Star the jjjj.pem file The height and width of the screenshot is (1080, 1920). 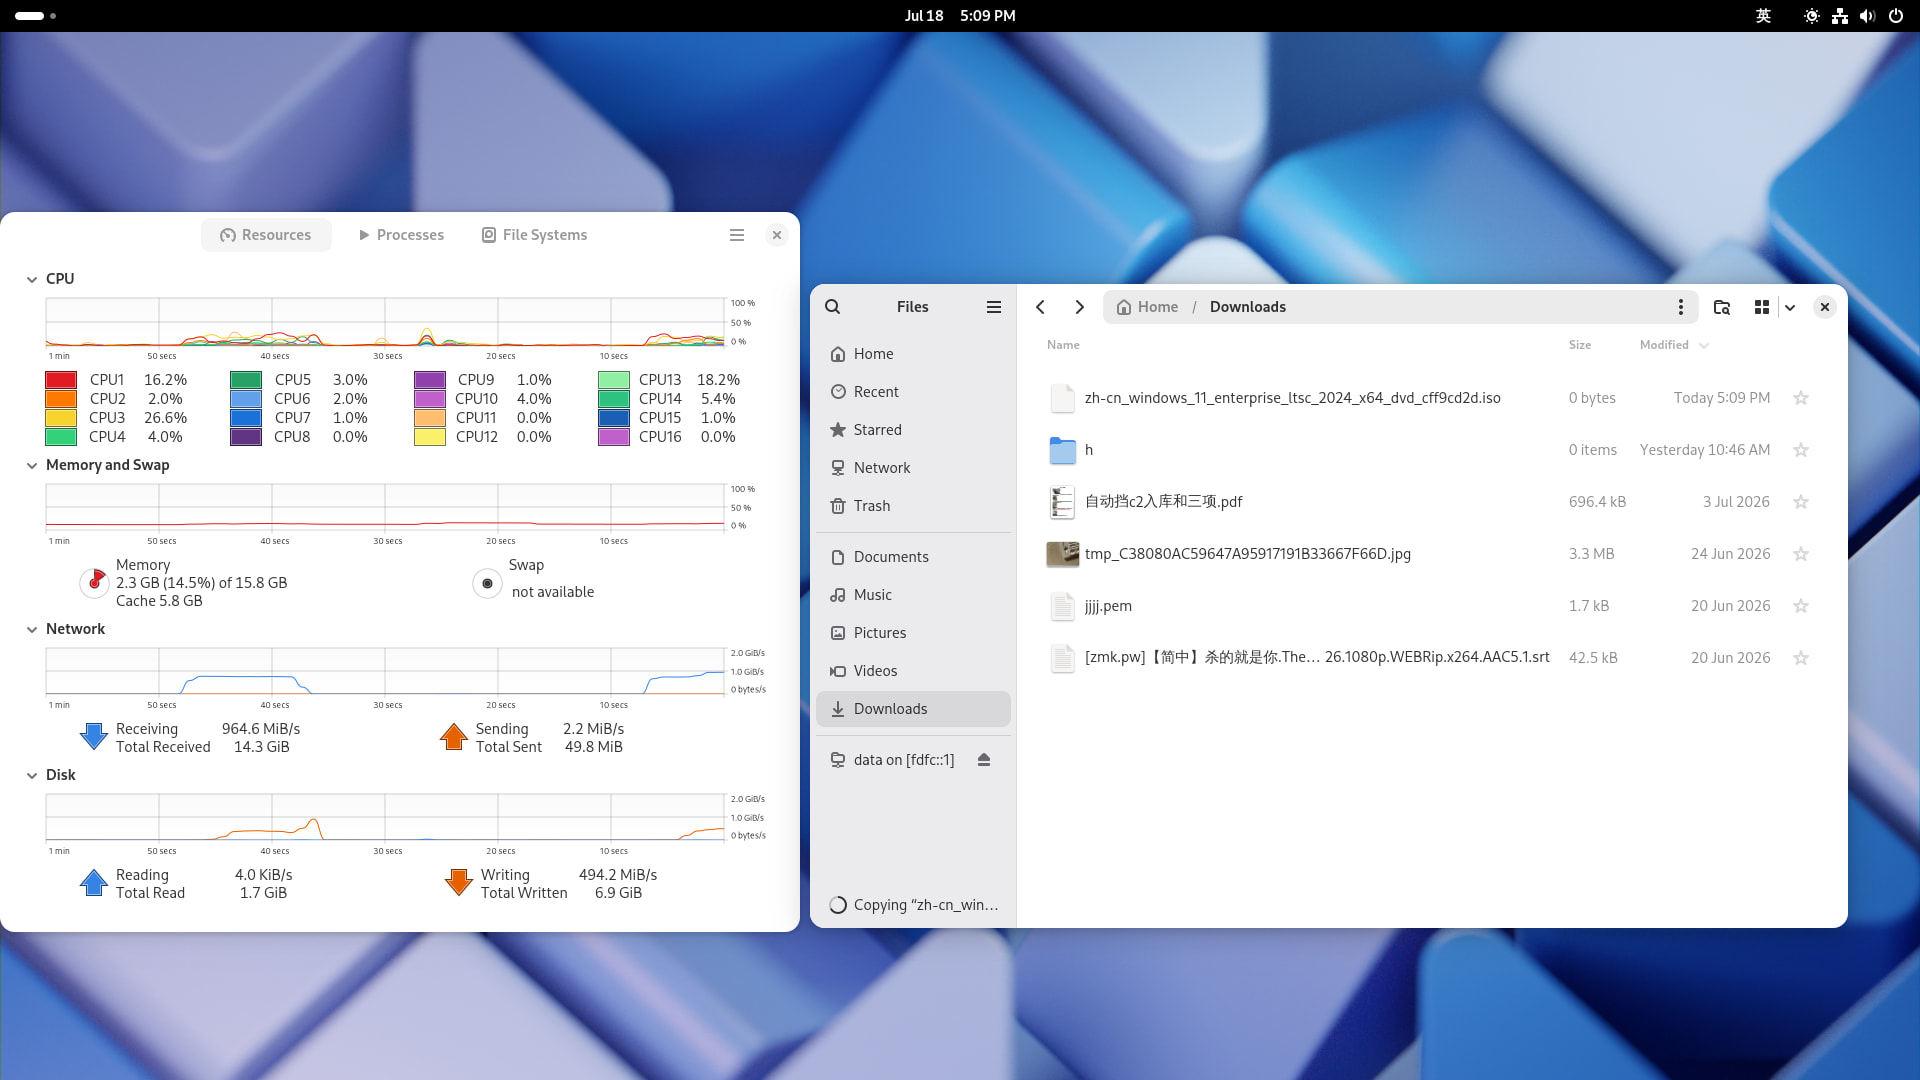tap(1801, 606)
